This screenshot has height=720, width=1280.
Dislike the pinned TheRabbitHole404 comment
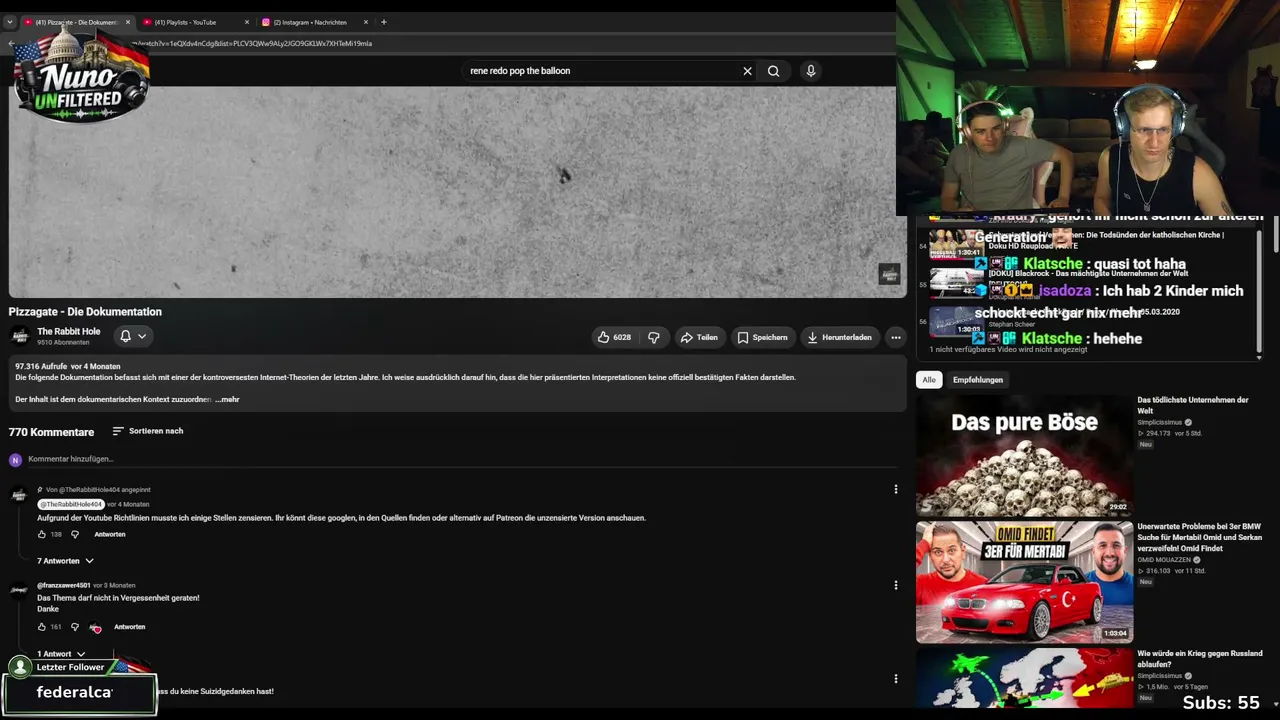pyautogui.click(x=74, y=534)
